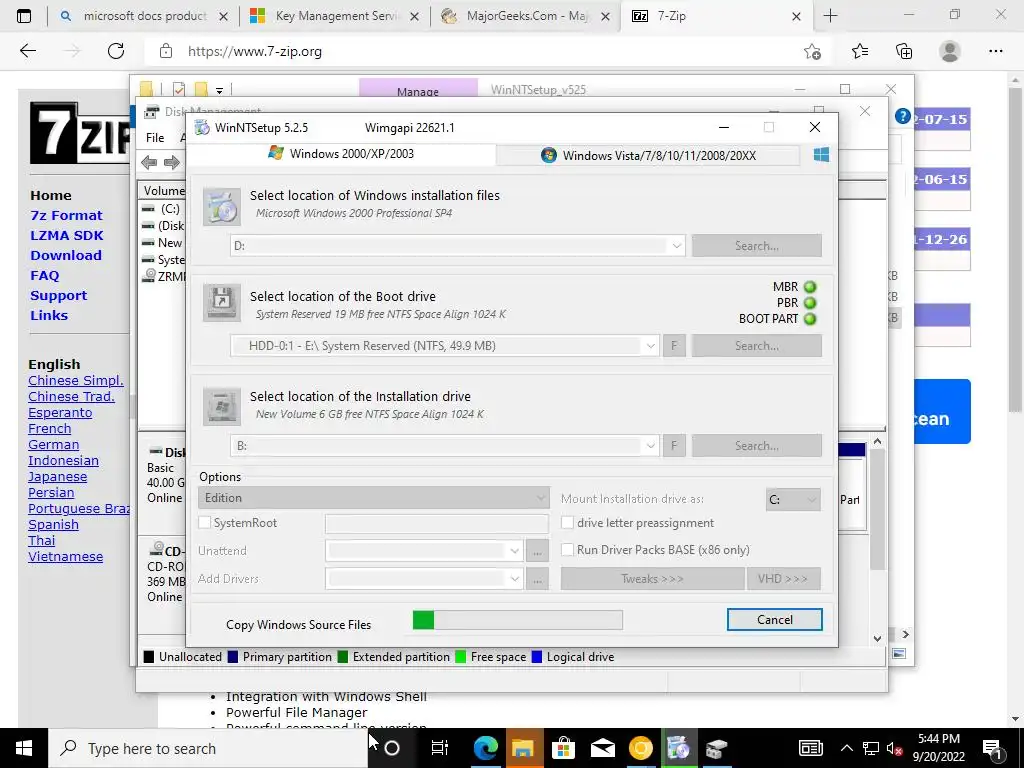Click Search for Windows installation files

(756, 246)
